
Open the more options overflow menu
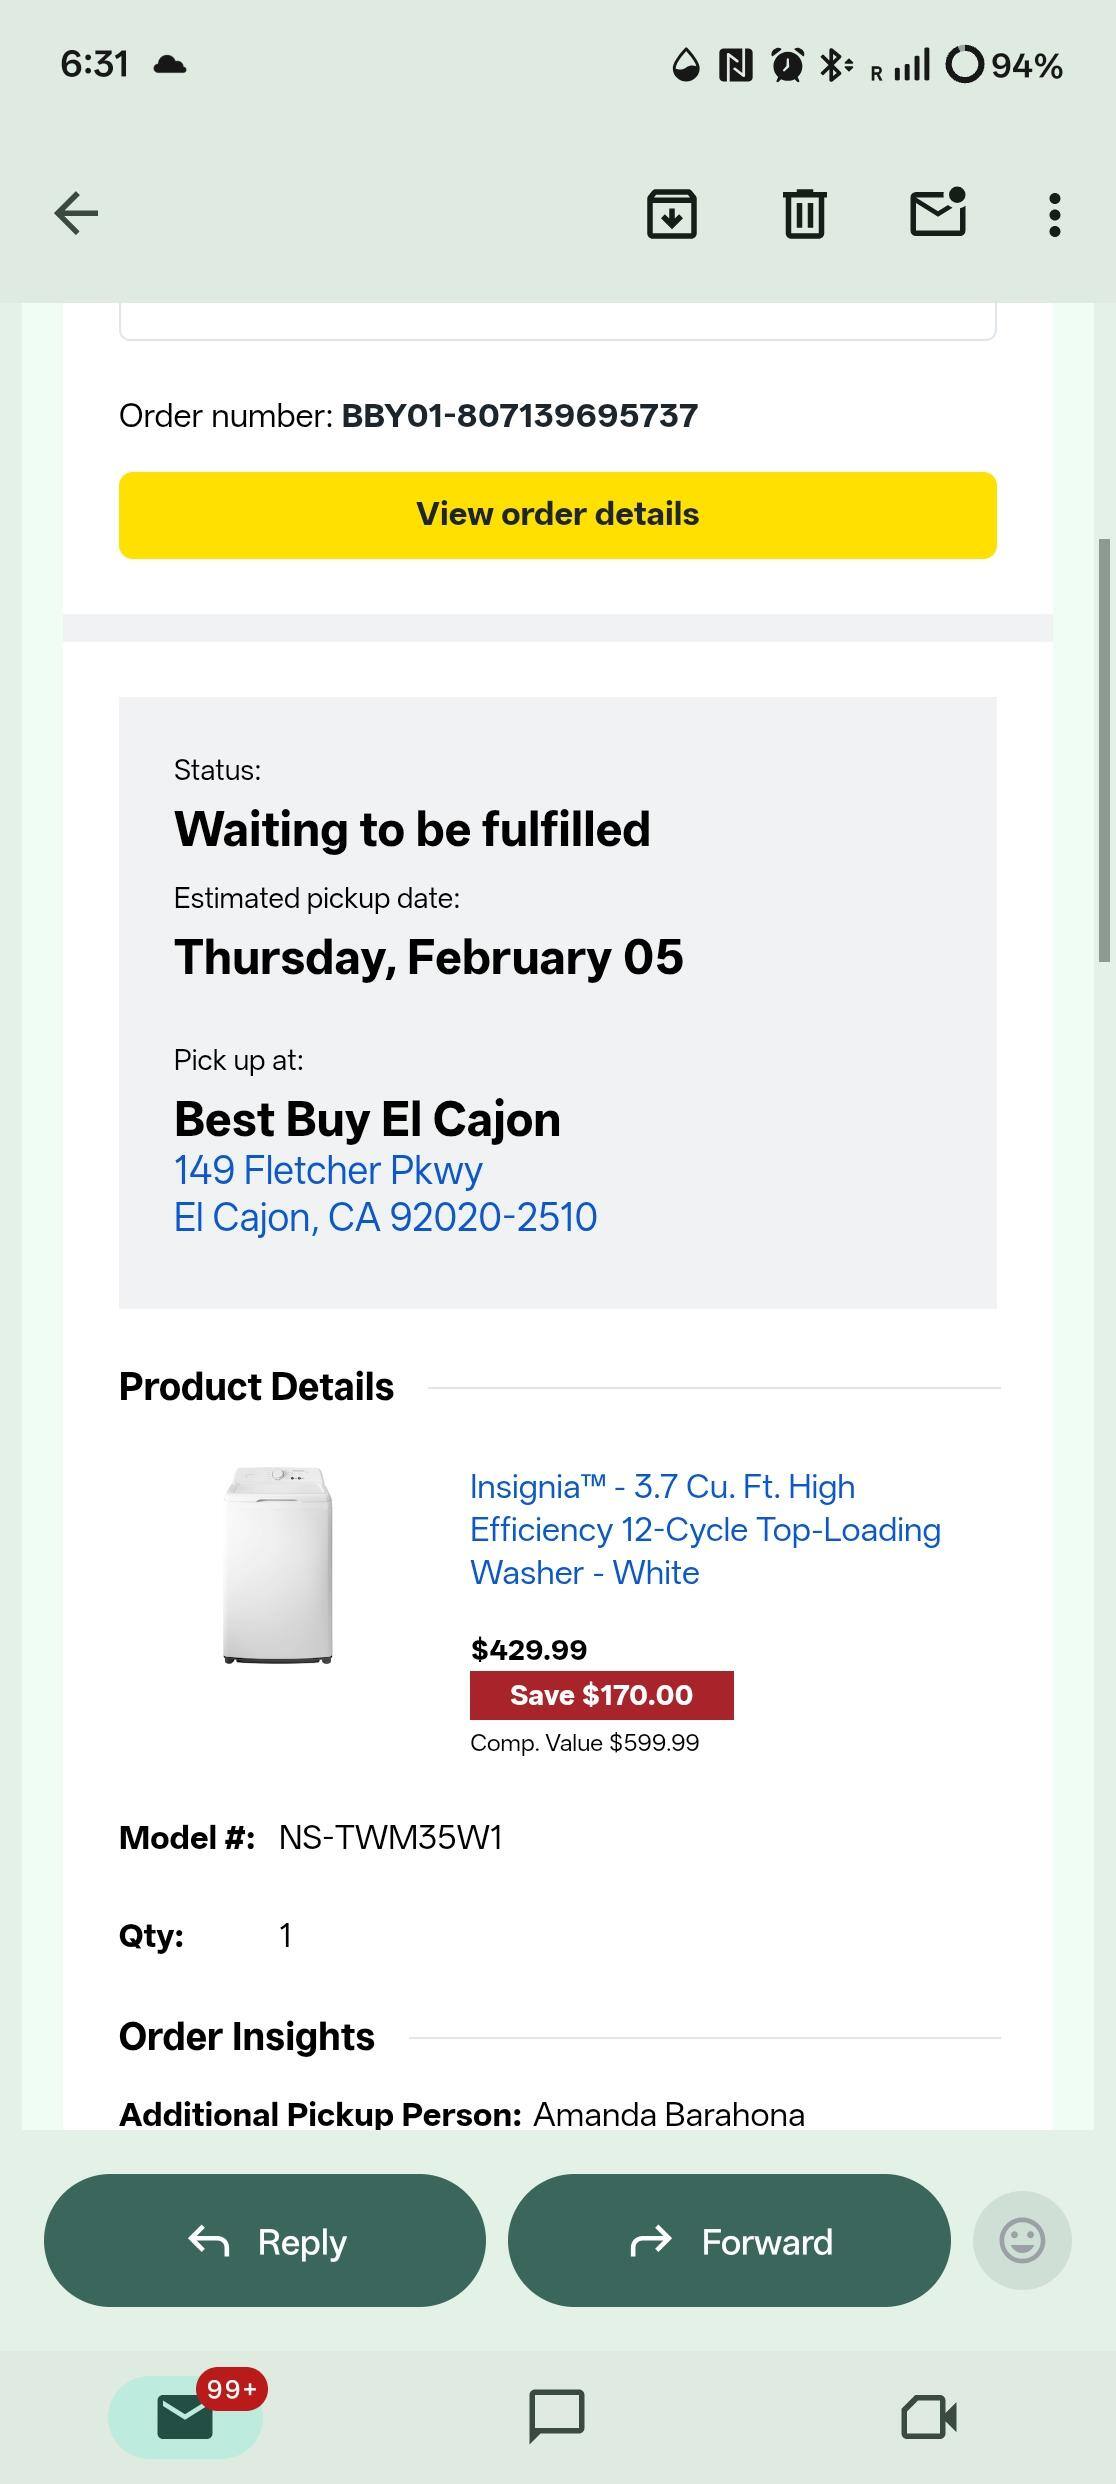pos(1054,213)
